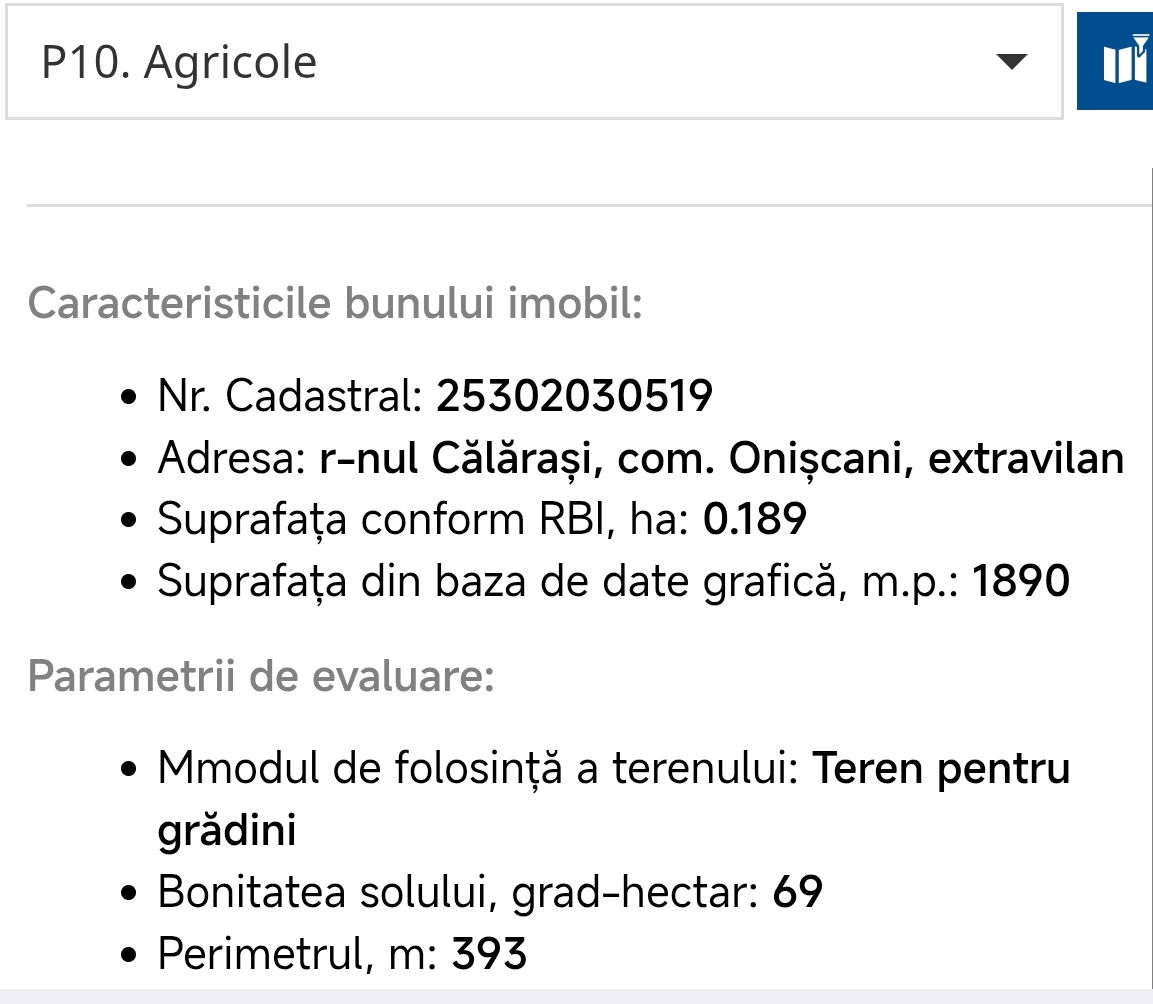Click the Suprafața conform RBI label
Image resolution: width=1153 pixels, height=1004 pixels.
pos(424,520)
